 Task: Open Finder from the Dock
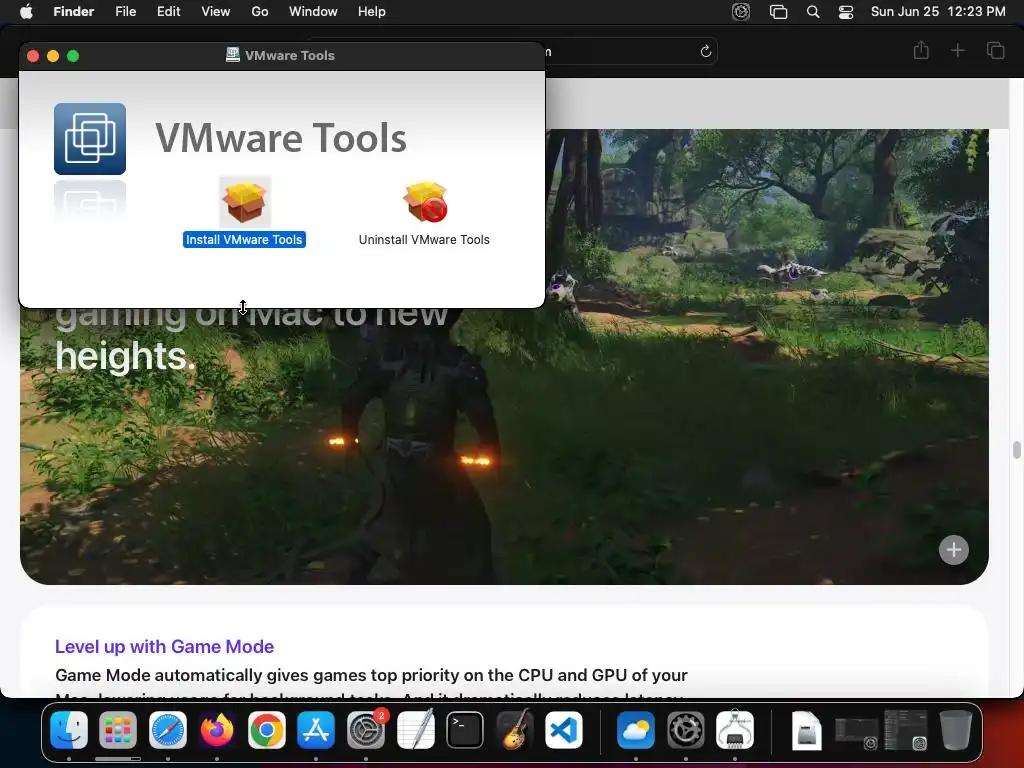69,729
